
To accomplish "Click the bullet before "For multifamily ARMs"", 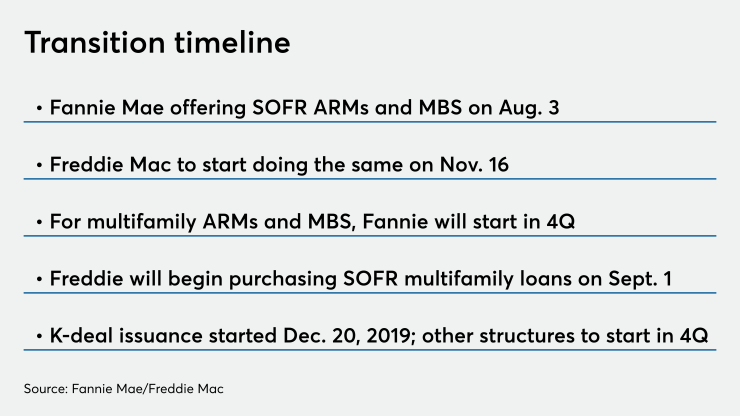I will pyautogui.click(x=38, y=219).
